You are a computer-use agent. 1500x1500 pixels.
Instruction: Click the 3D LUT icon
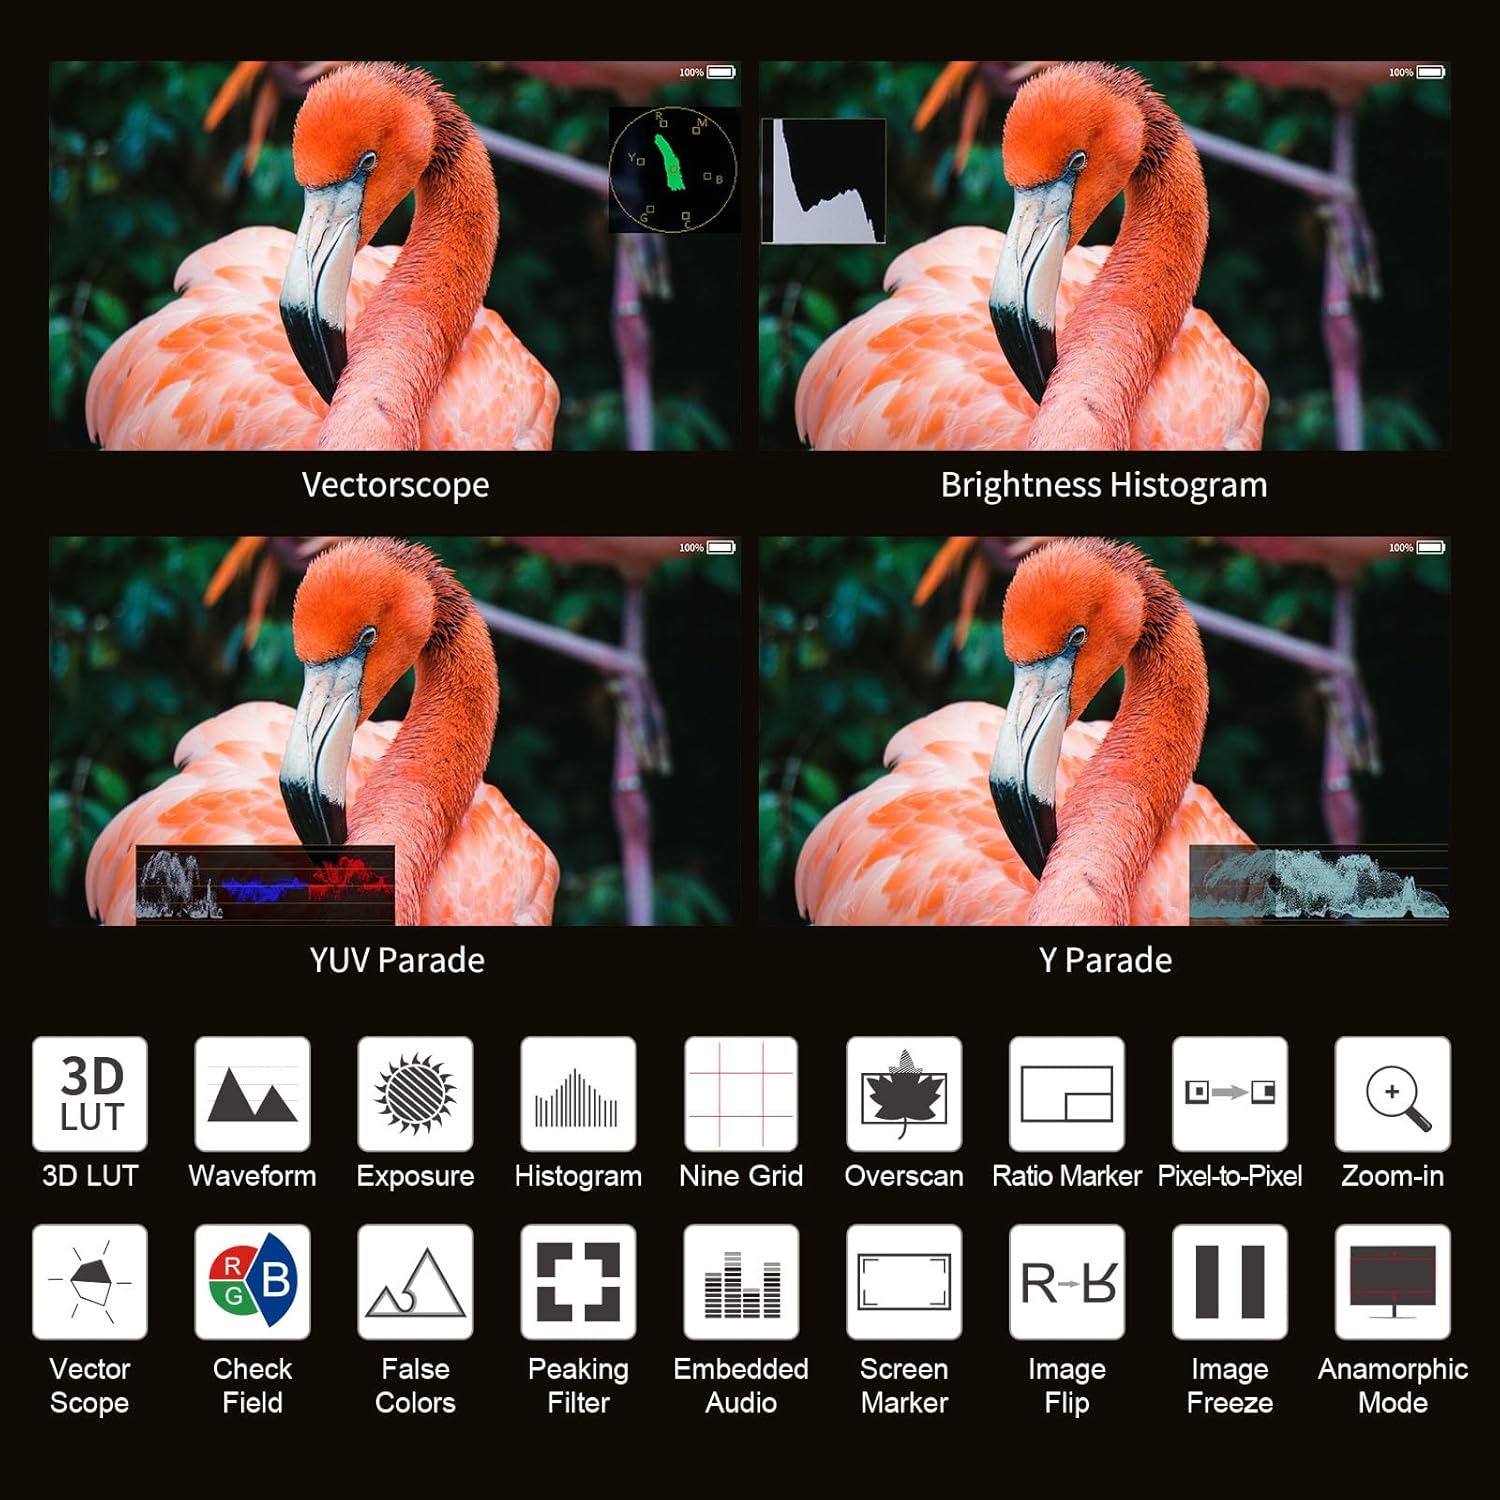click(x=90, y=1094)
